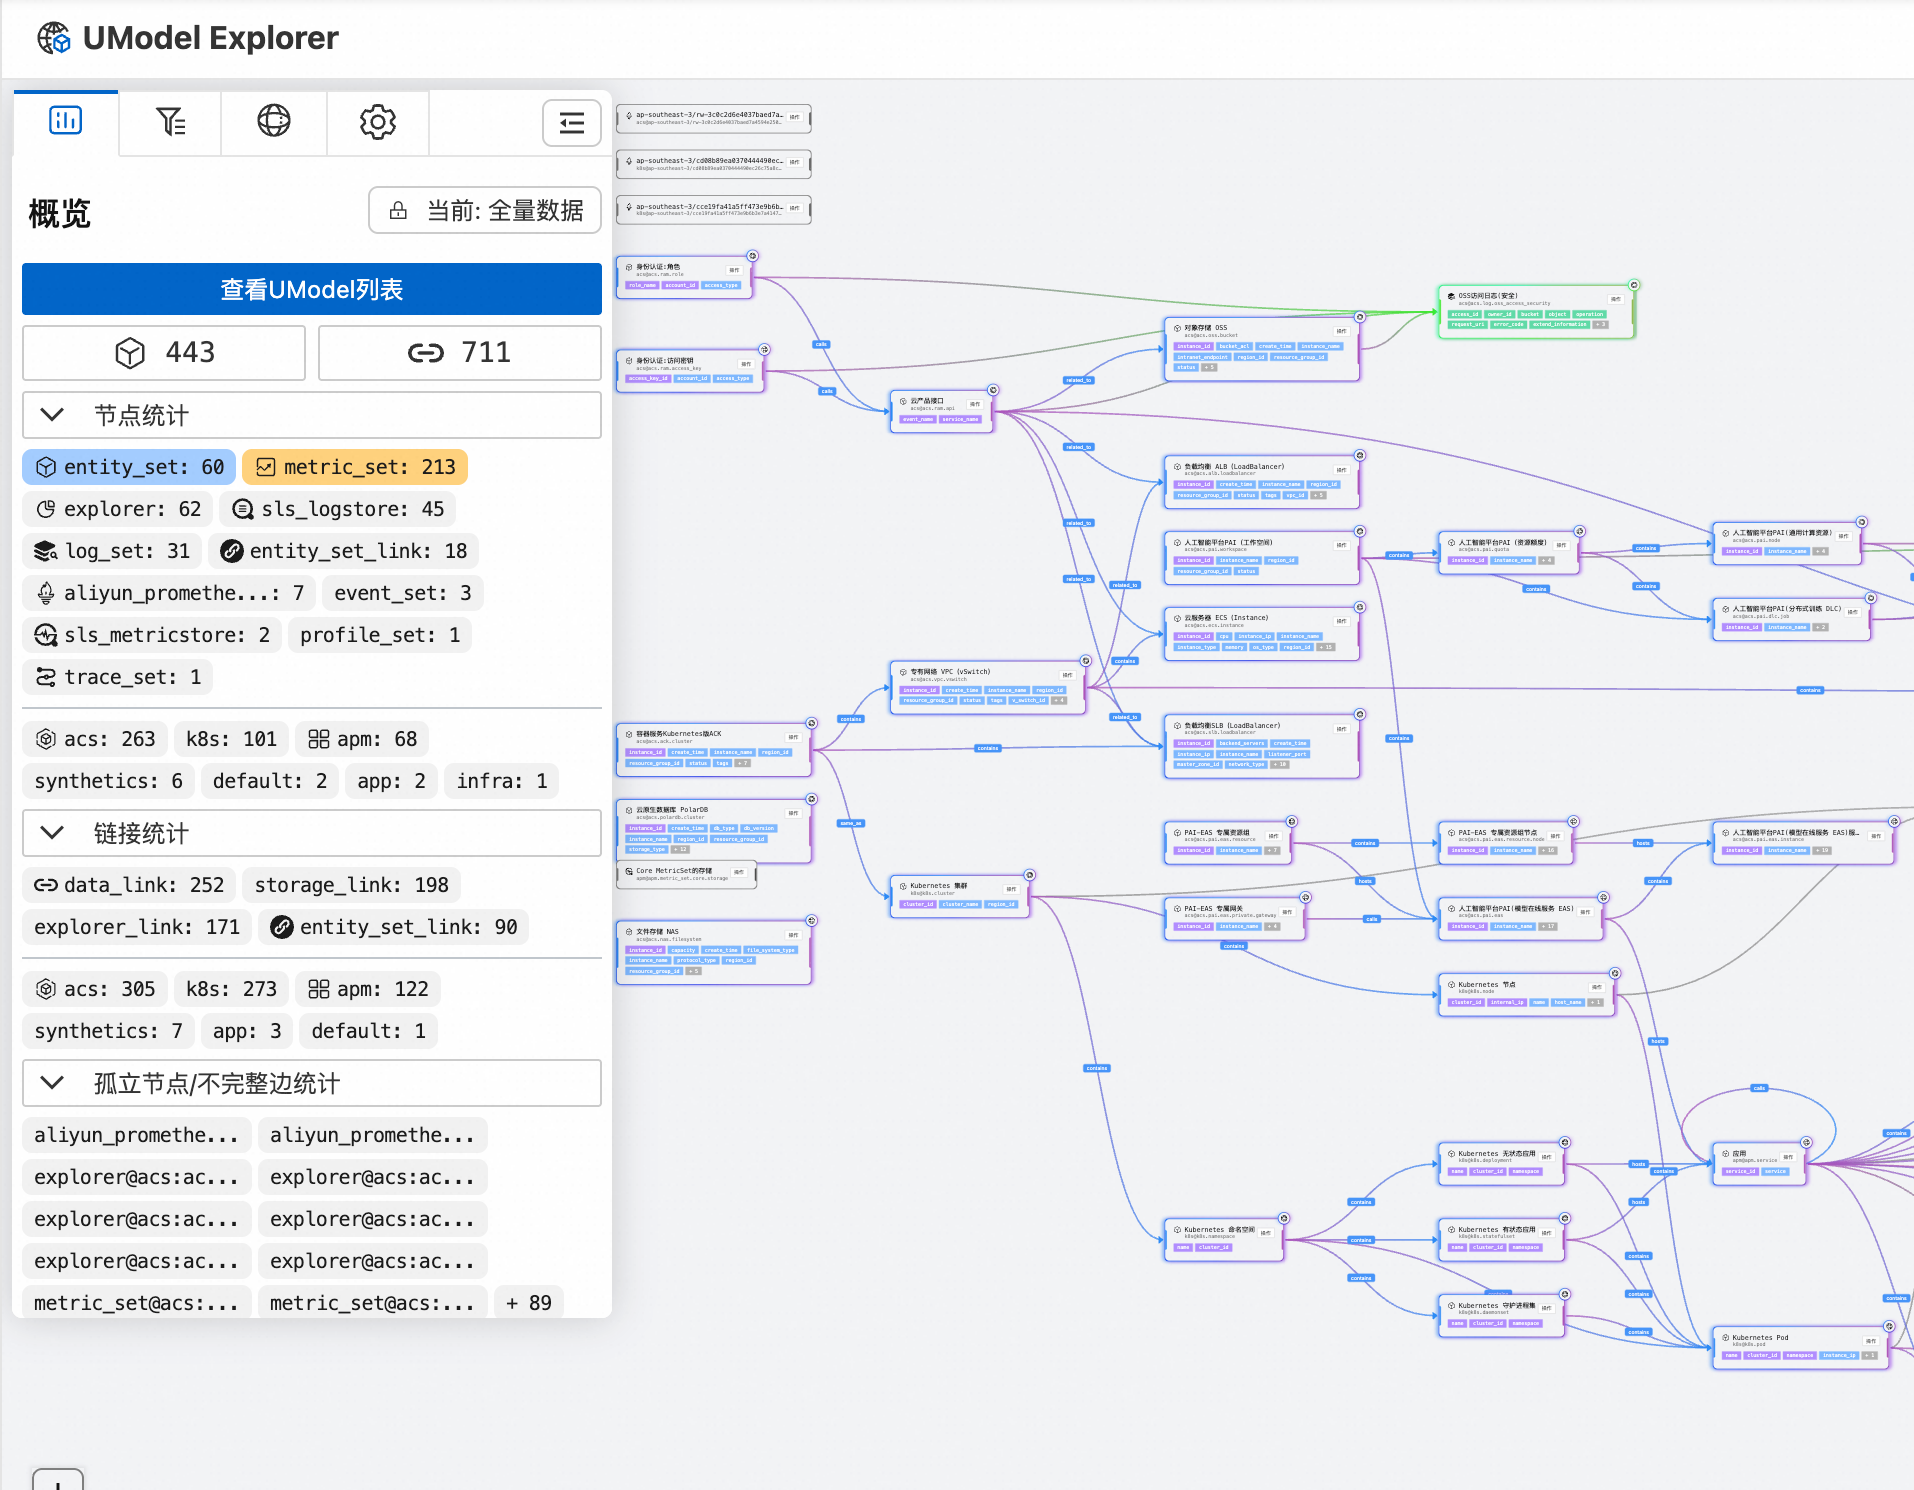
Task: Select the acs: 305 link domain tag
Action: coord(95,989)
